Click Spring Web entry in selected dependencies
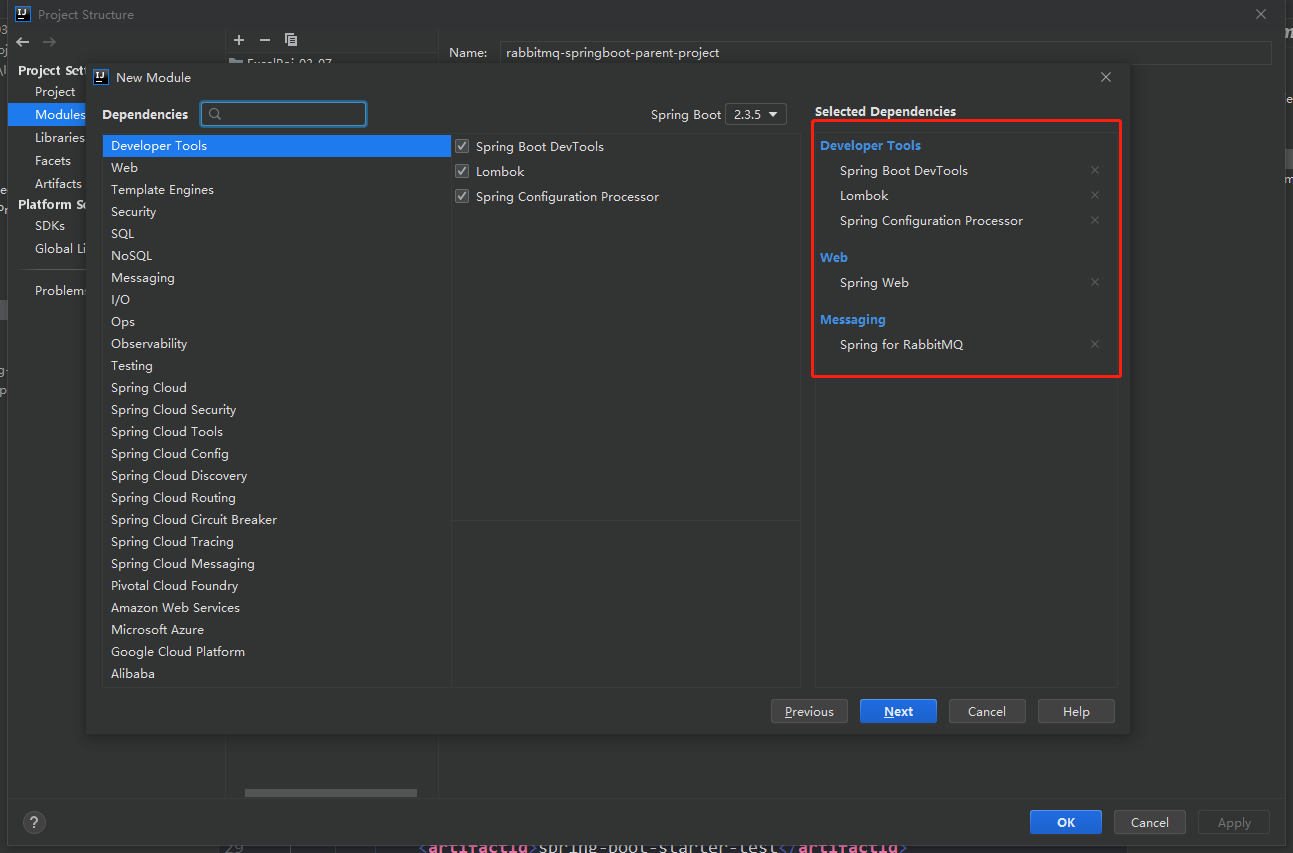The width and height of the screenshot is (1293, 853). pos(874,283)
